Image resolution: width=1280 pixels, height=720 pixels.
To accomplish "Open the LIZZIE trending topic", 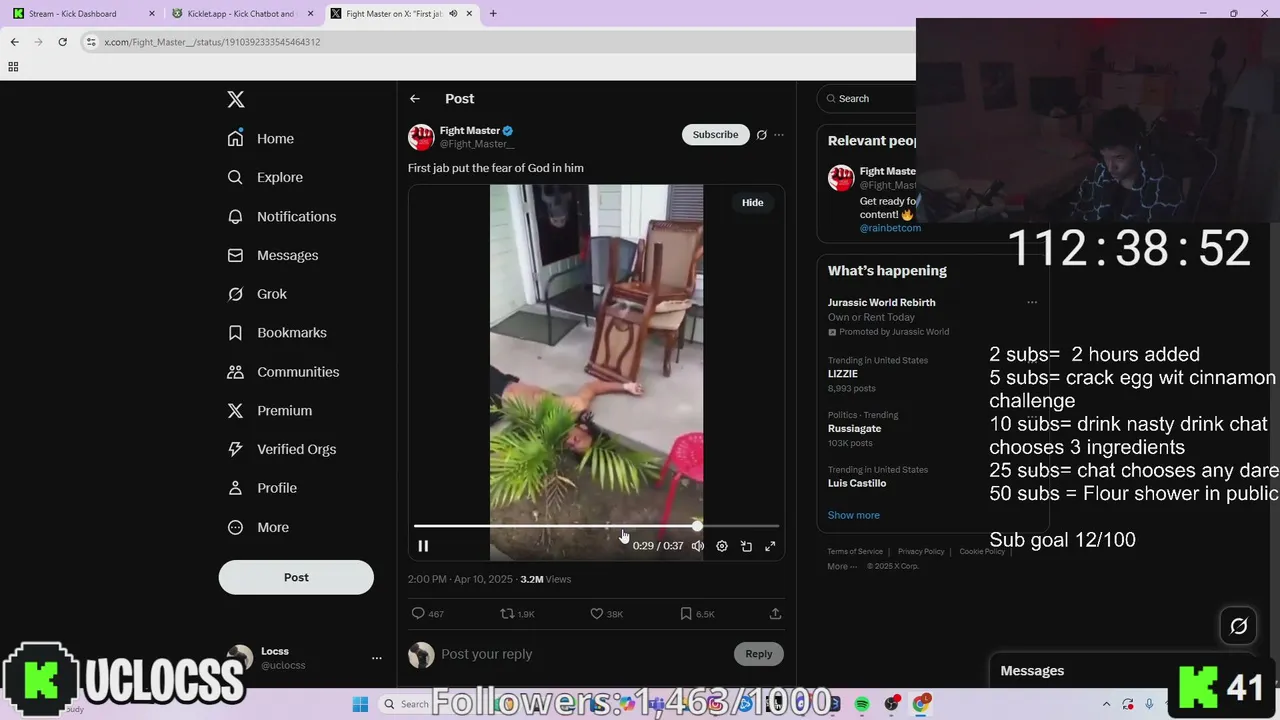I will (842, 374).
